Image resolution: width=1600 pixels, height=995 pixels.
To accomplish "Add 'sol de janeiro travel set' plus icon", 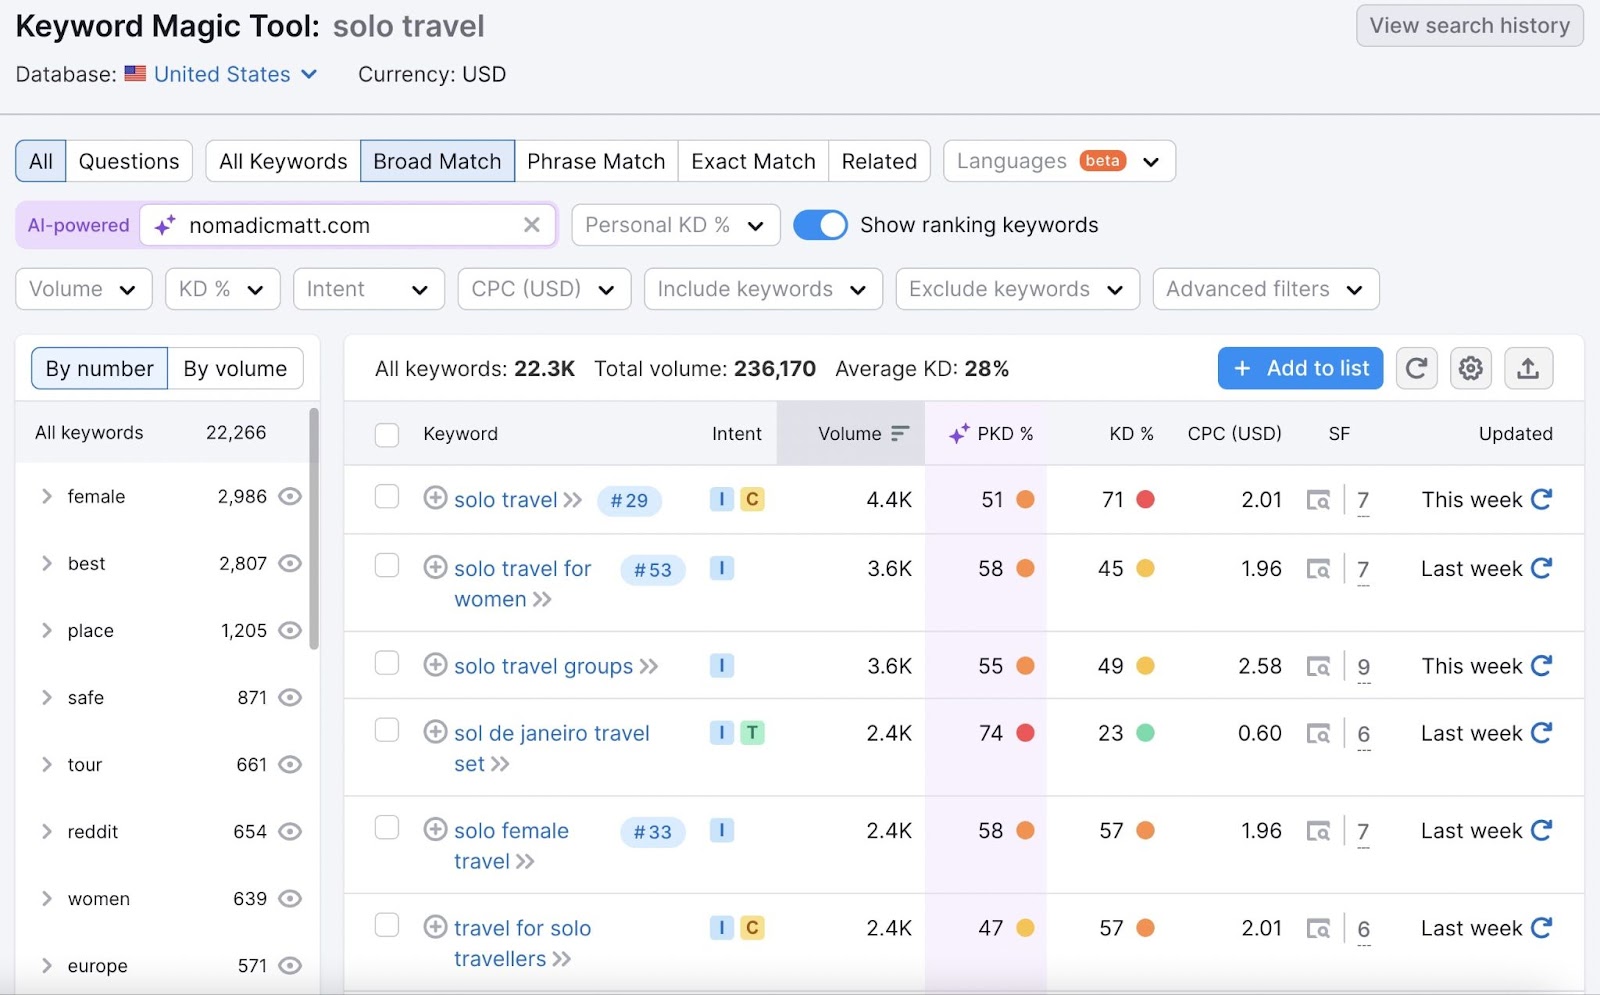I will click(x=435, y=732).
